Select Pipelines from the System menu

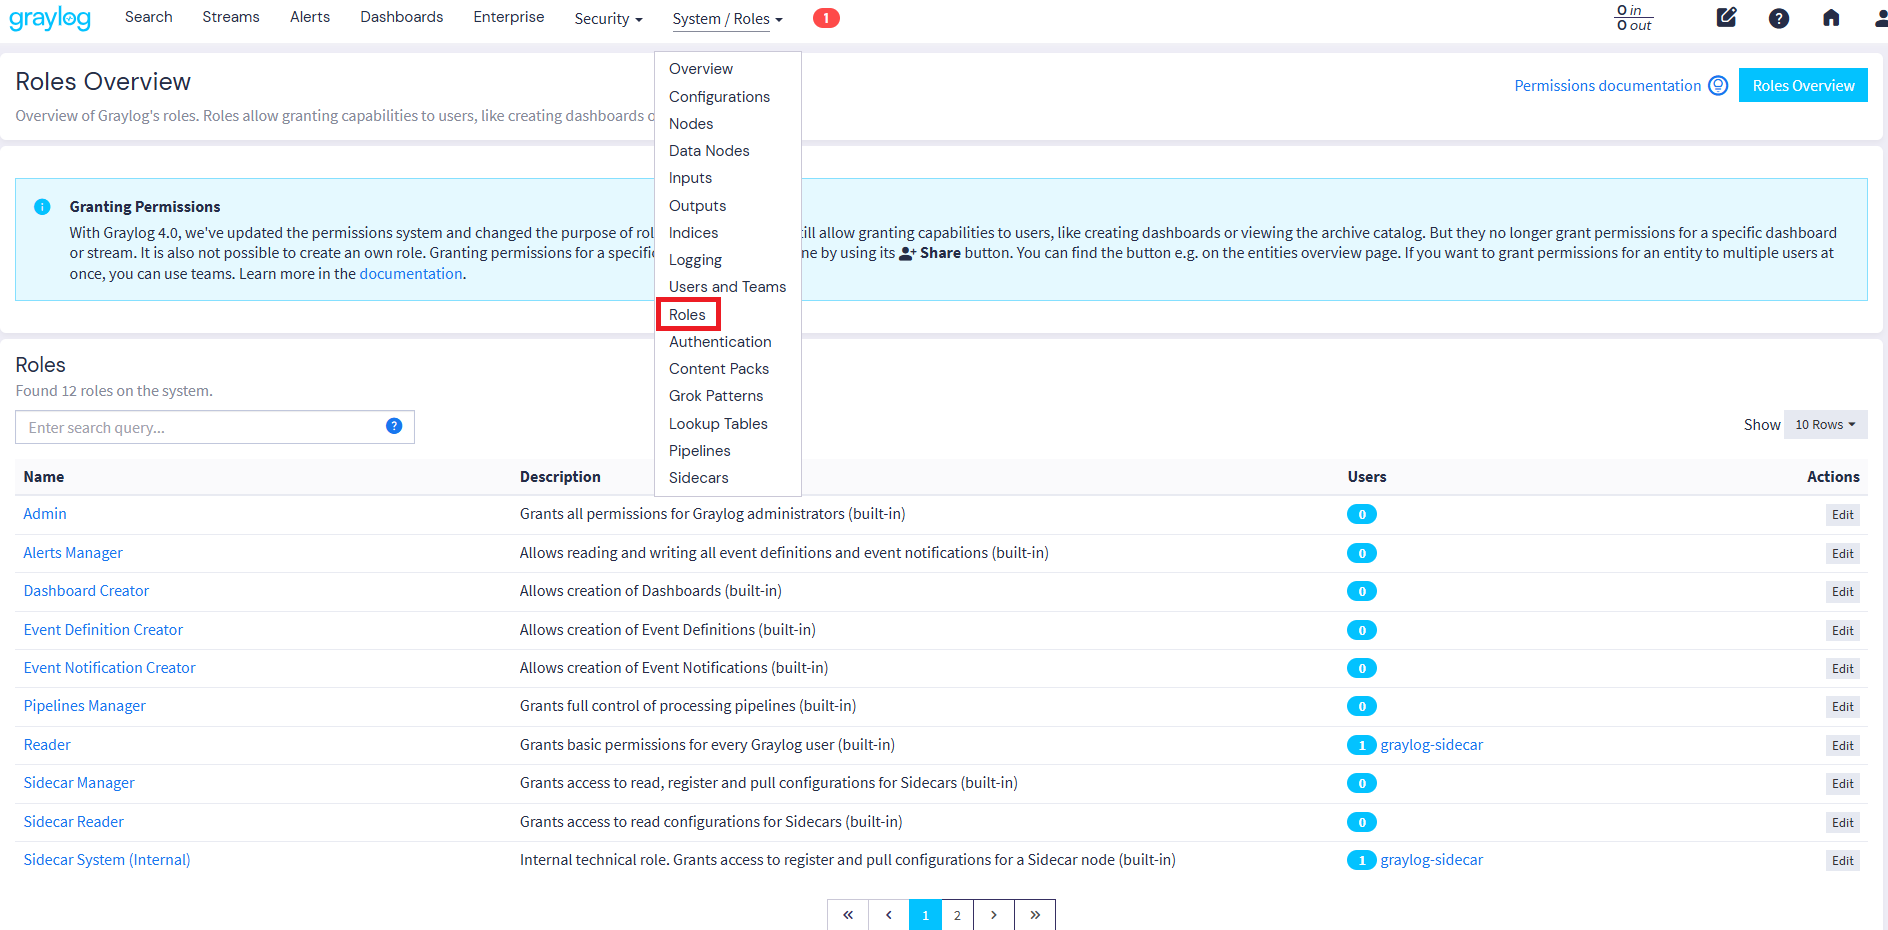pyautogui.click(x=699, y=451)
